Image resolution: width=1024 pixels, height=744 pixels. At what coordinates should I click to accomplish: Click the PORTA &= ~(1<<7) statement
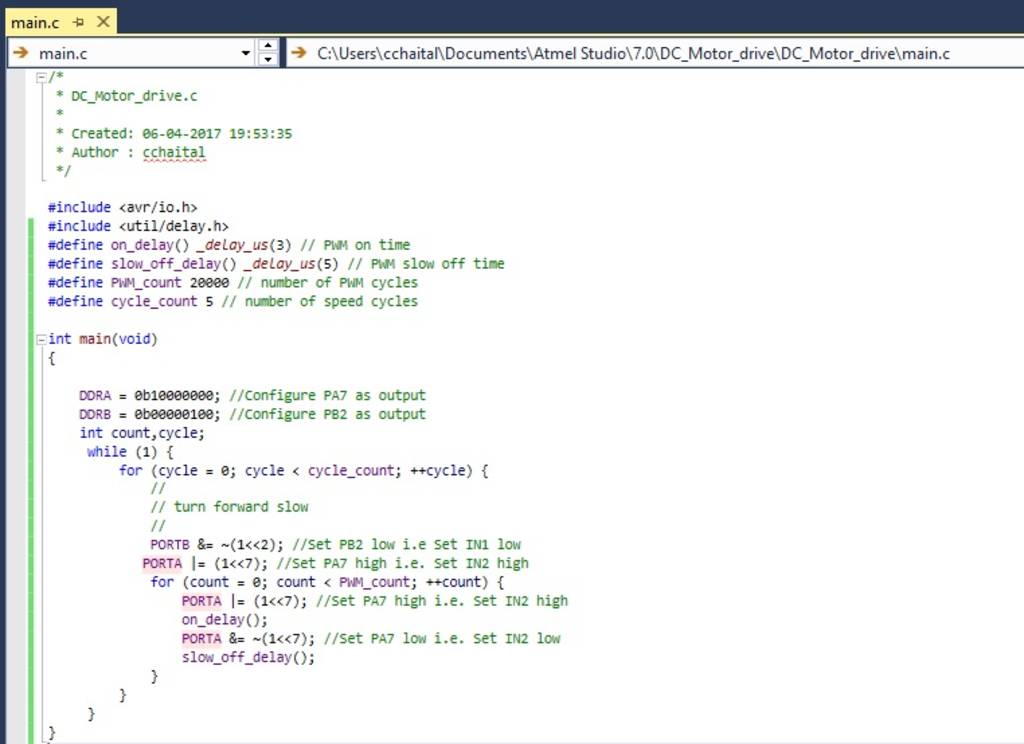248,639
